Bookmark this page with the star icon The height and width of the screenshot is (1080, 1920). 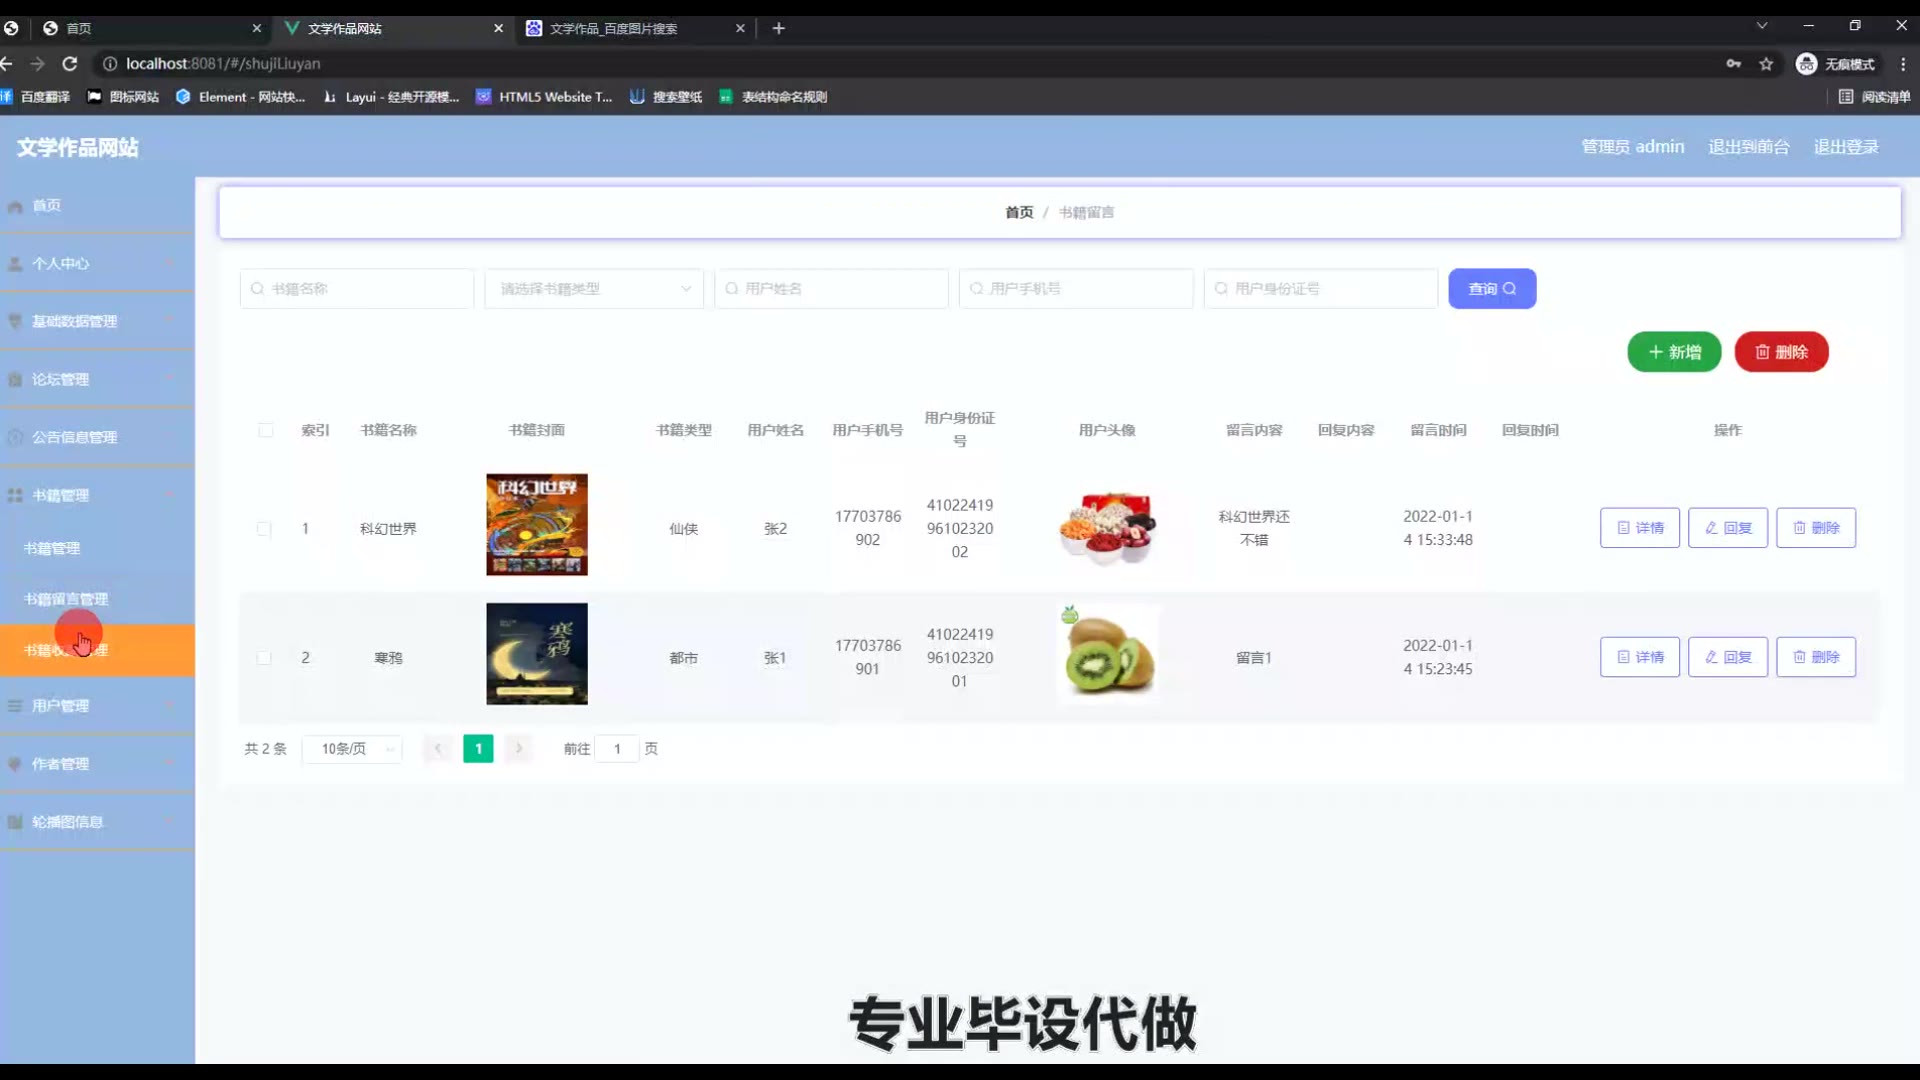coord(1766,64)
